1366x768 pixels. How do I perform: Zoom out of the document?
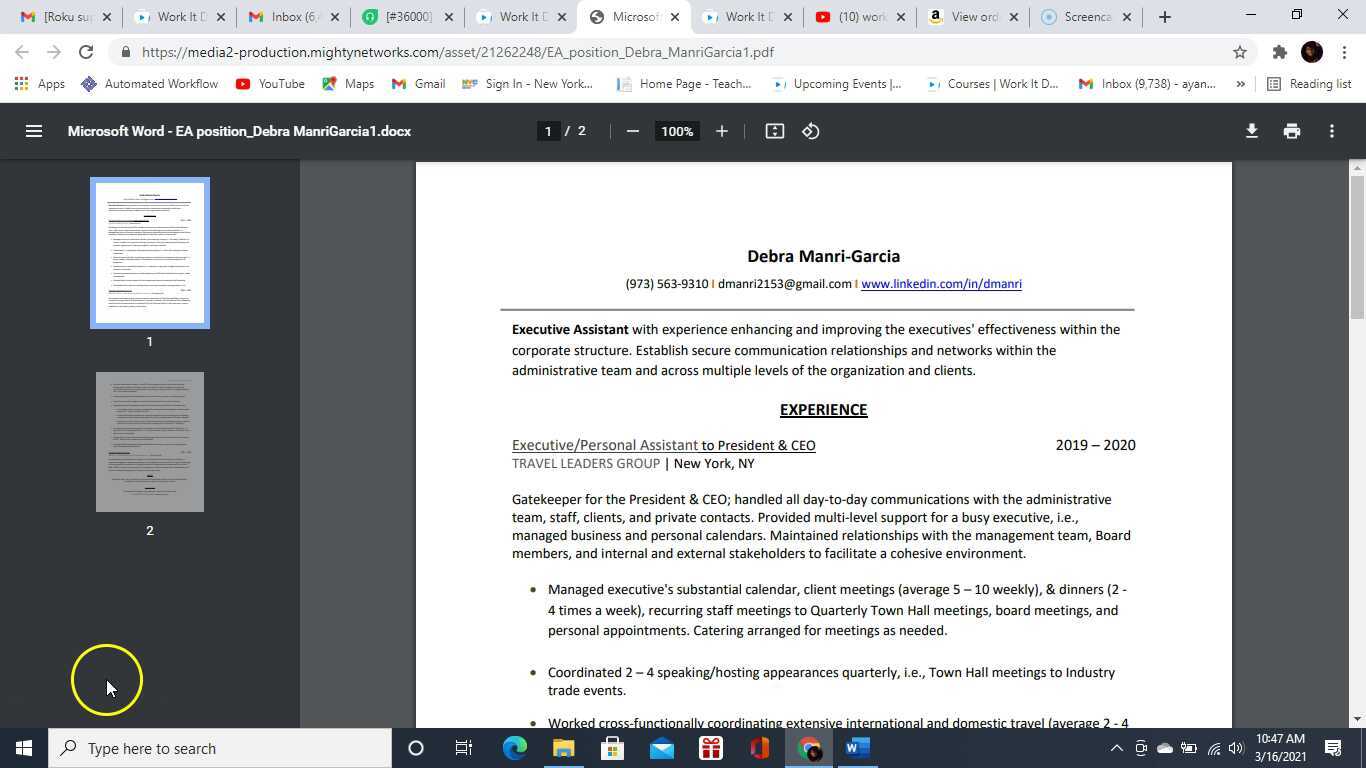632,131
